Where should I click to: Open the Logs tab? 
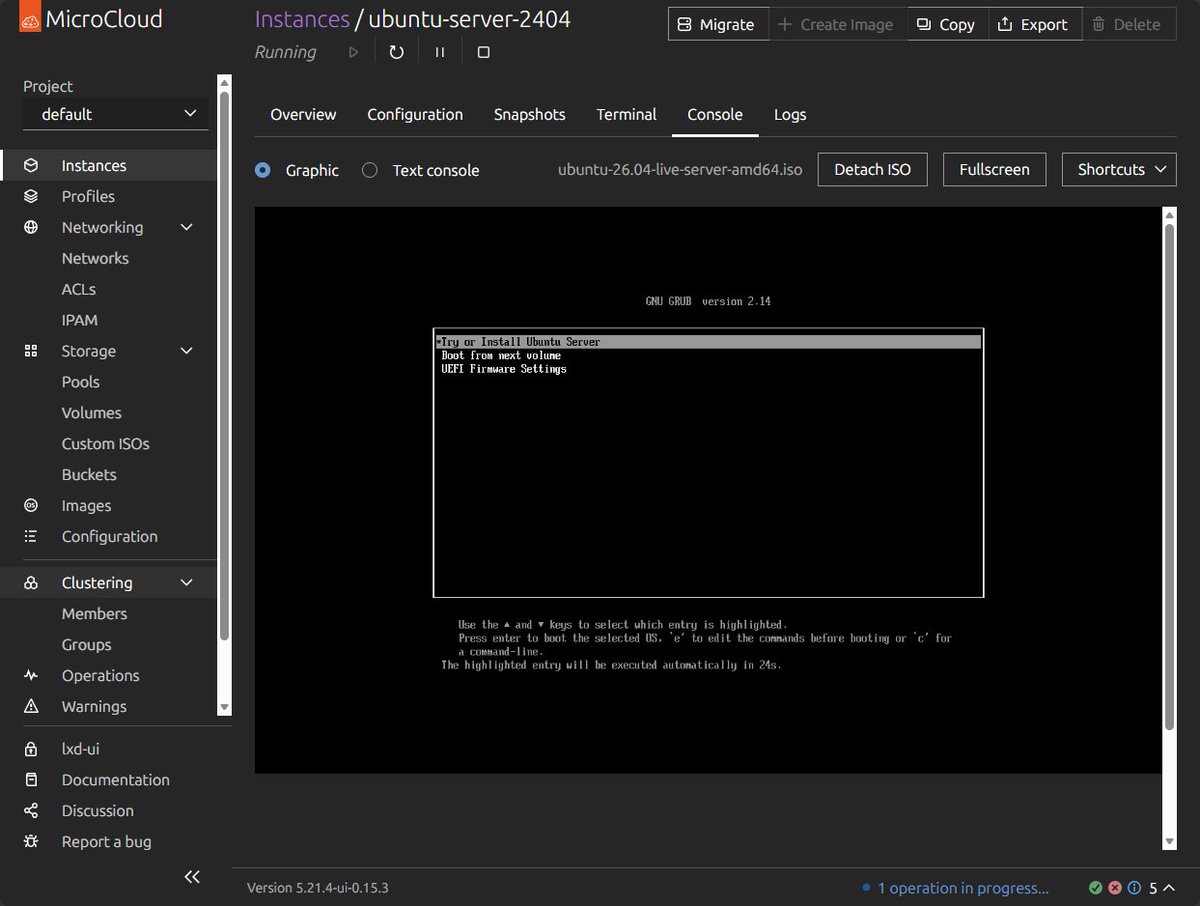[790, 114]
